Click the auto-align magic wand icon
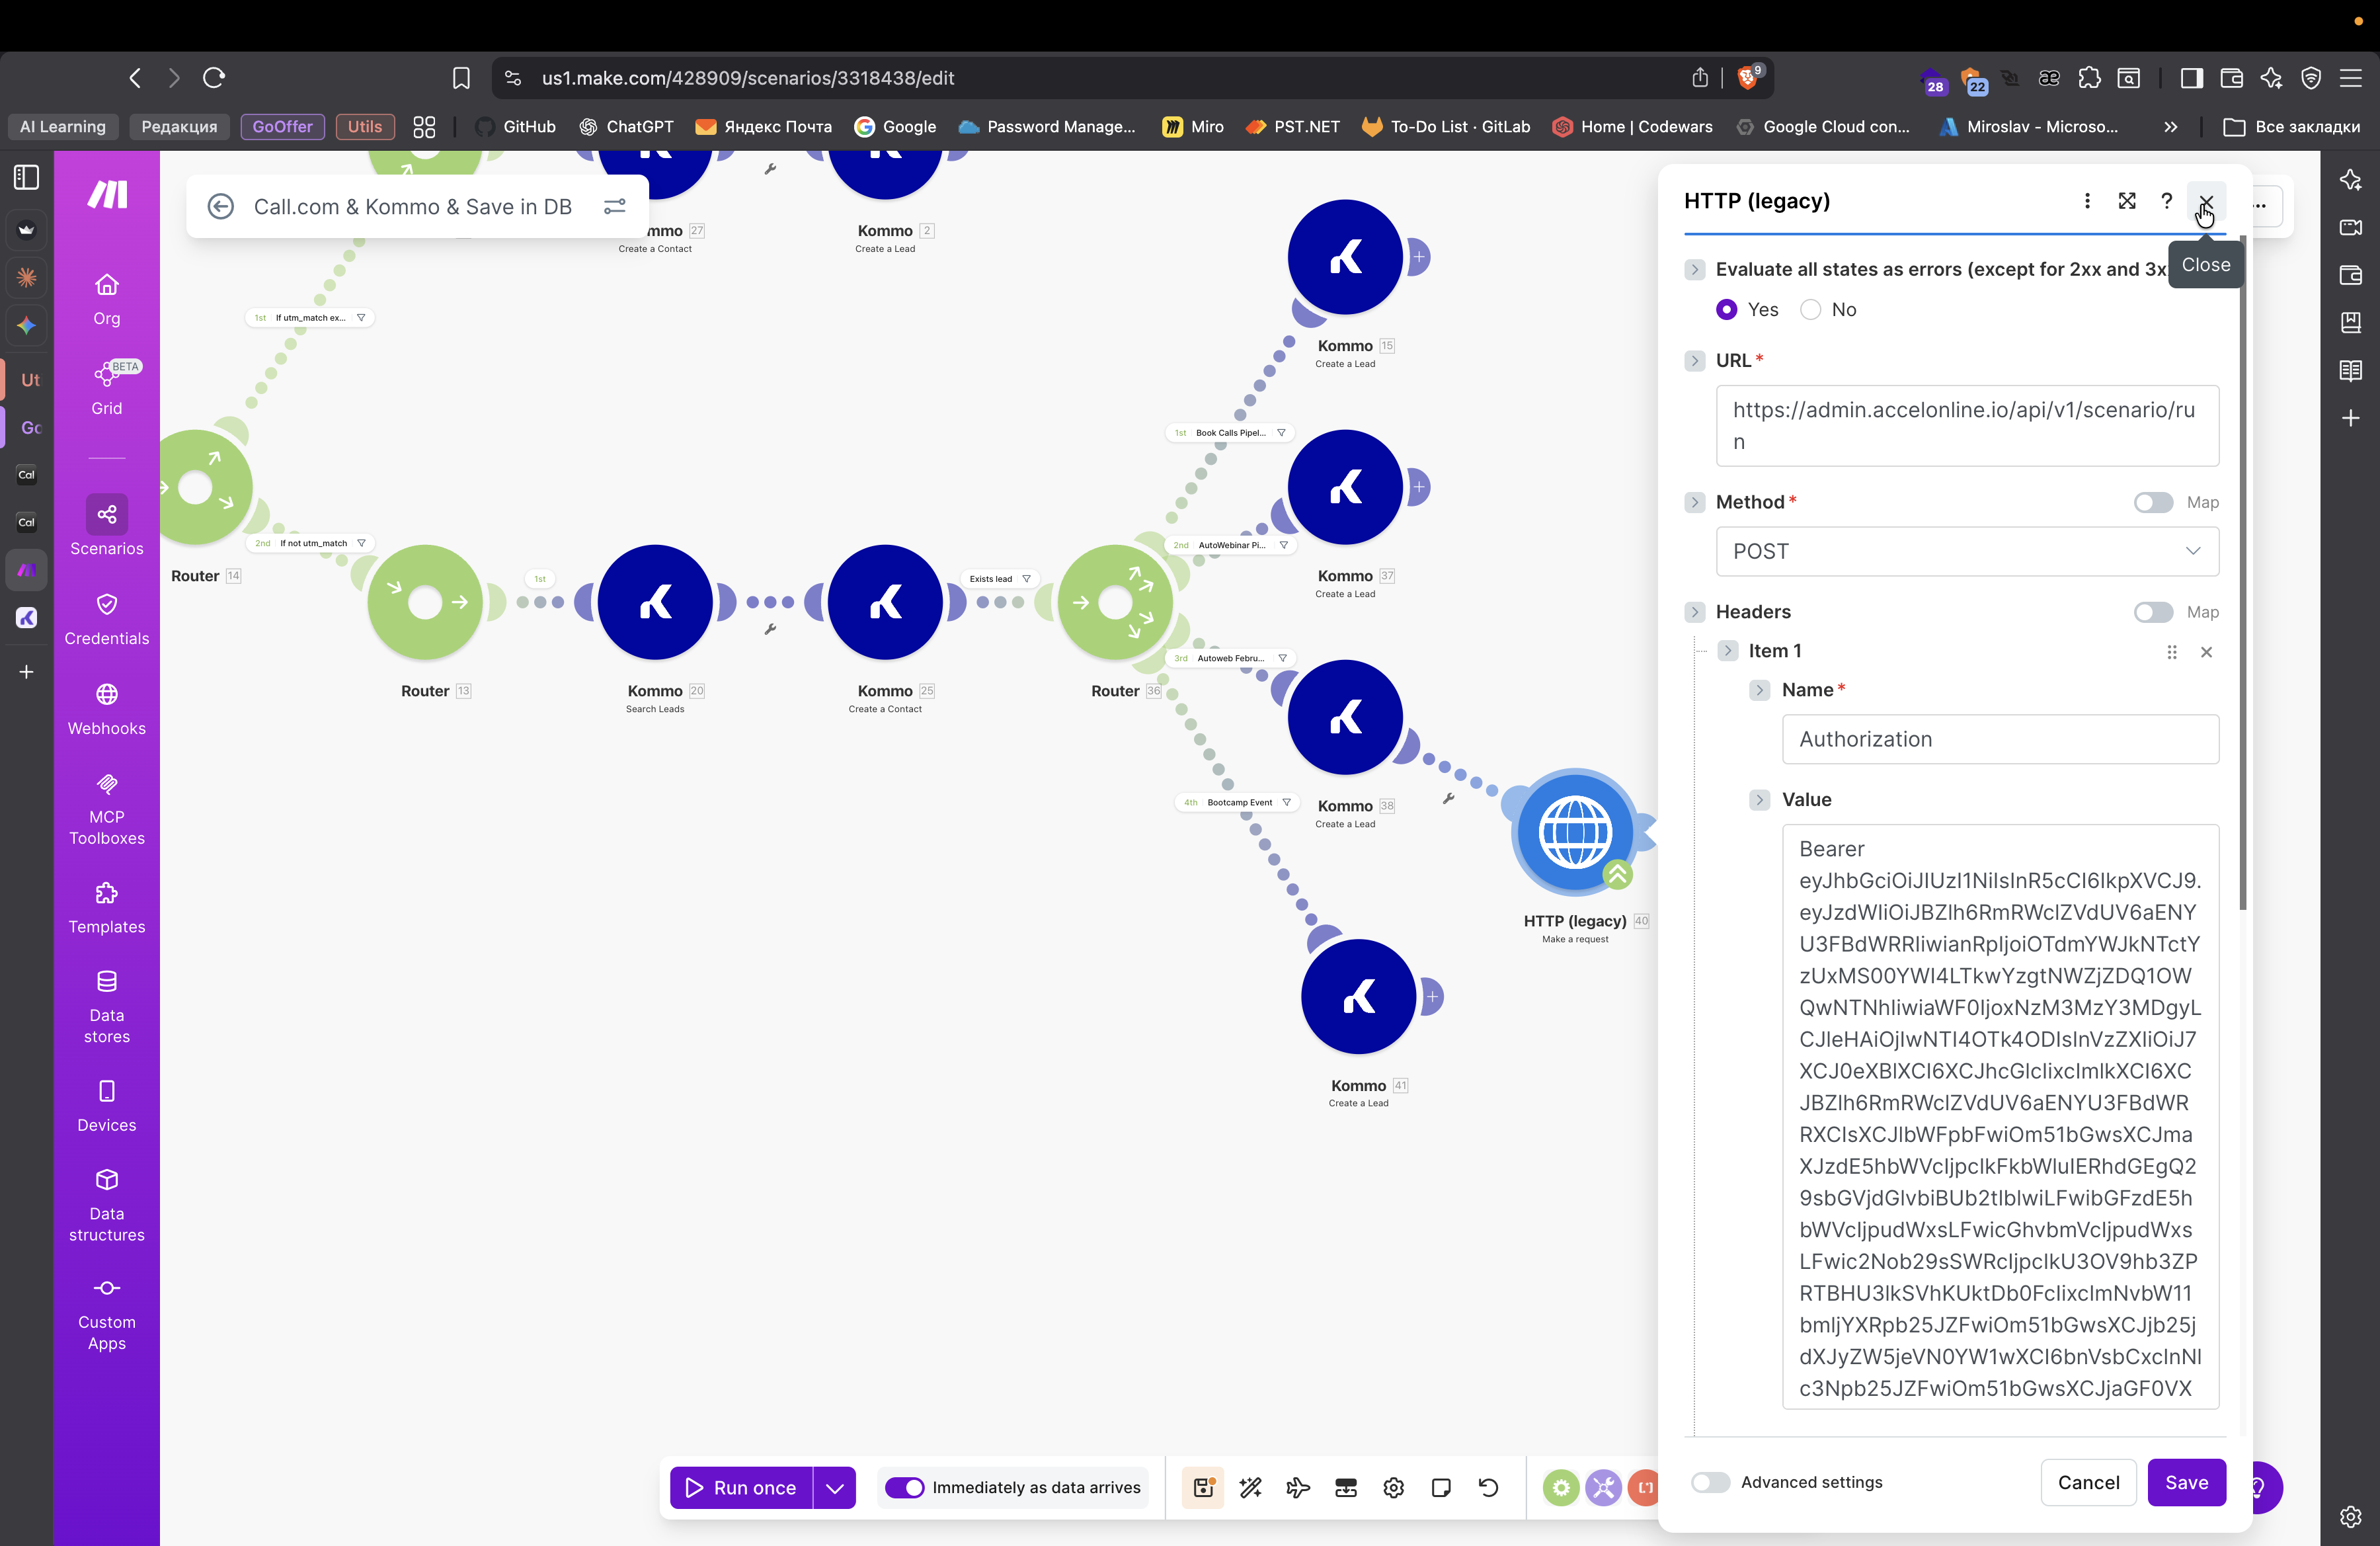Viewport: 2380px width, 1546px height. click(x=1250, y=1487)
